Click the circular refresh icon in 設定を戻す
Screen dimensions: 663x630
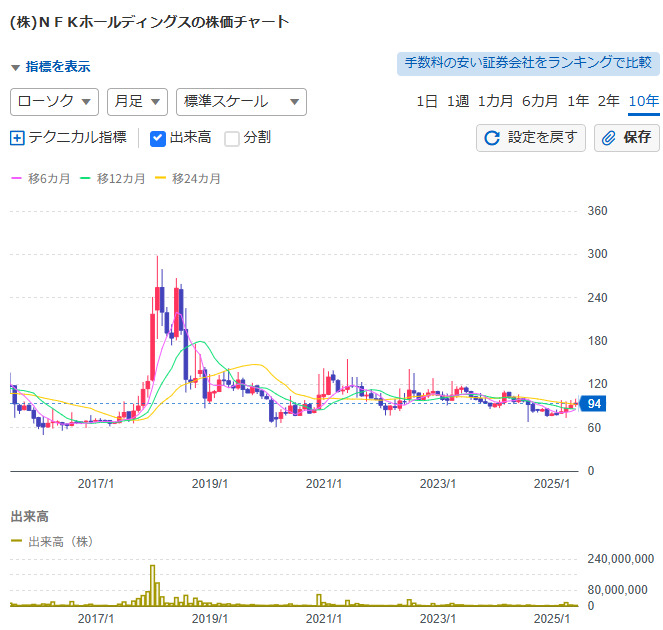click(492, 138)
